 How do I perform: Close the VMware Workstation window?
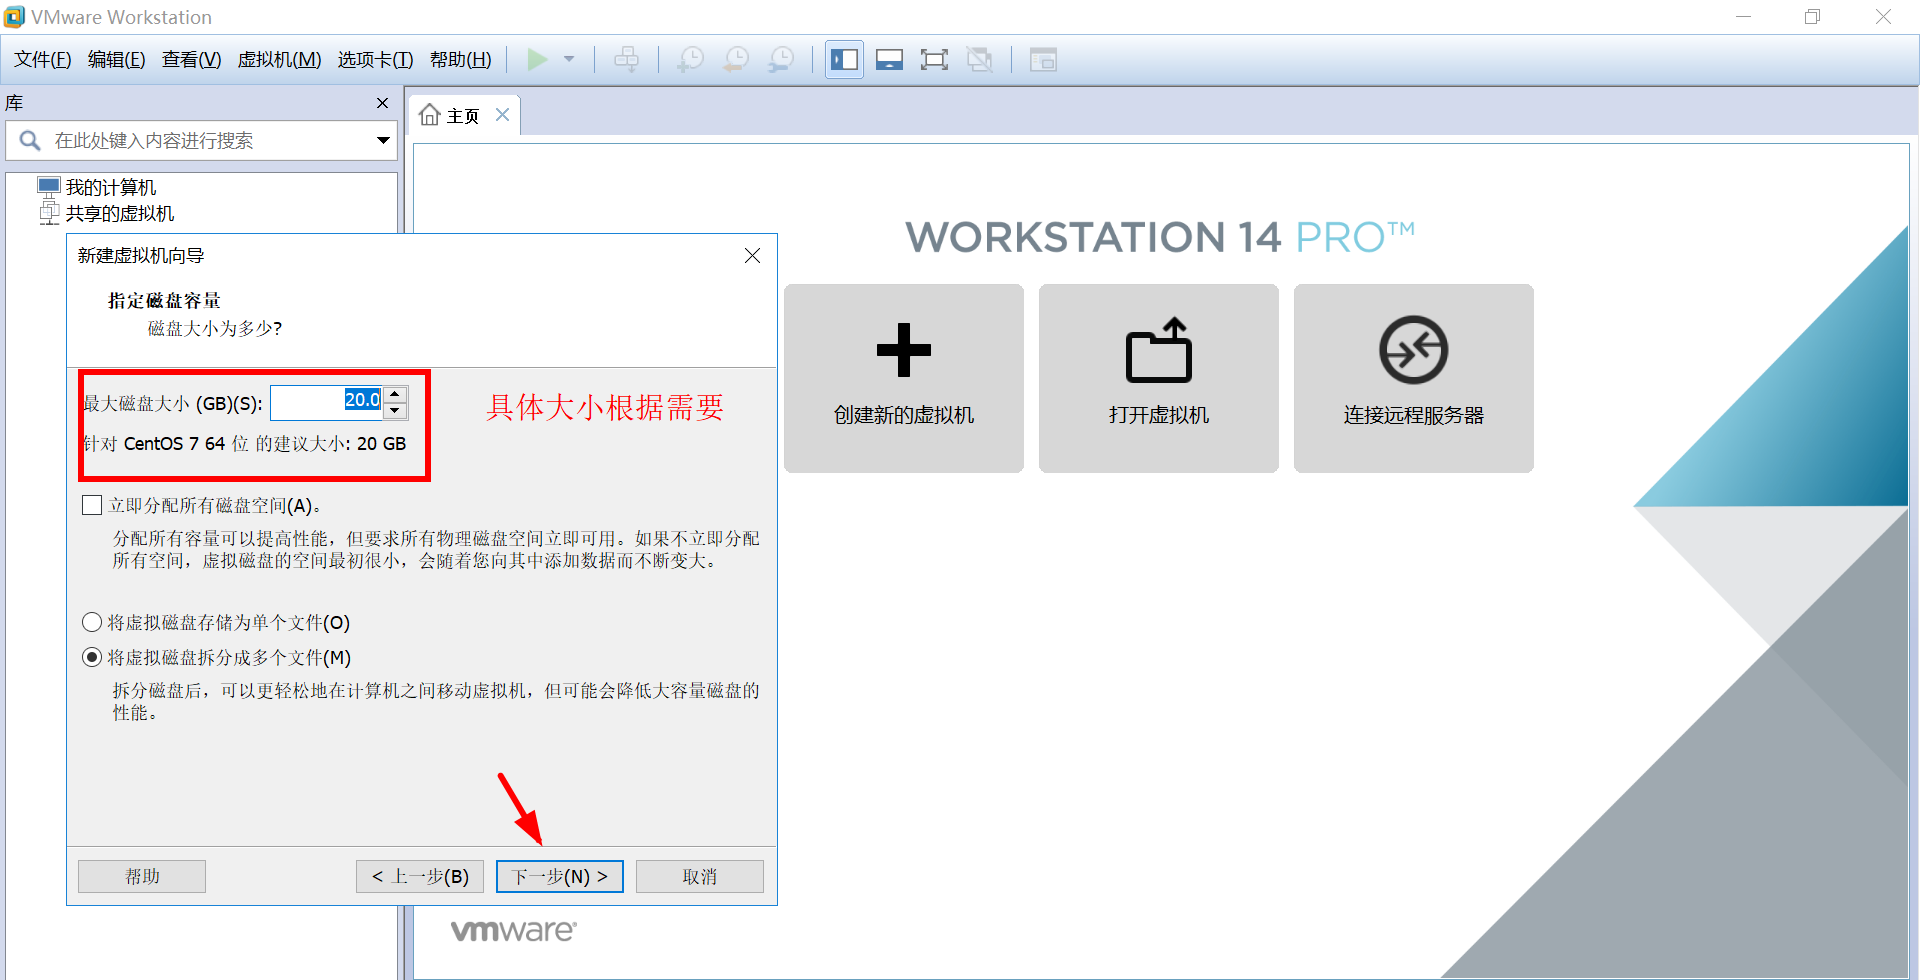pos(1883,17)
